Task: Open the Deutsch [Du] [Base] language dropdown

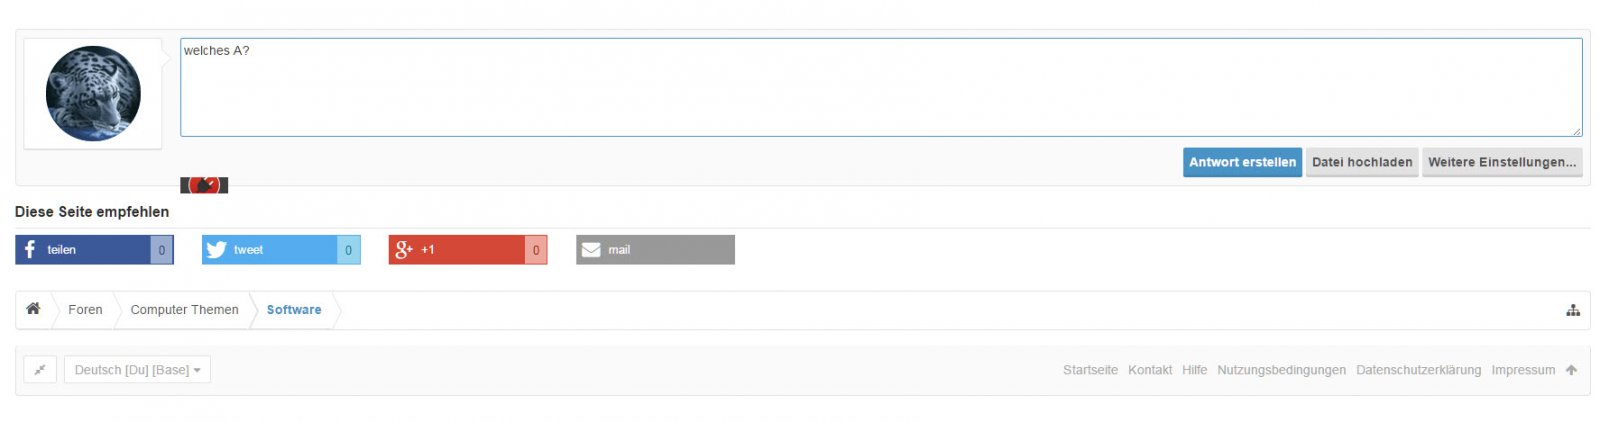Action: click(137, 370)
